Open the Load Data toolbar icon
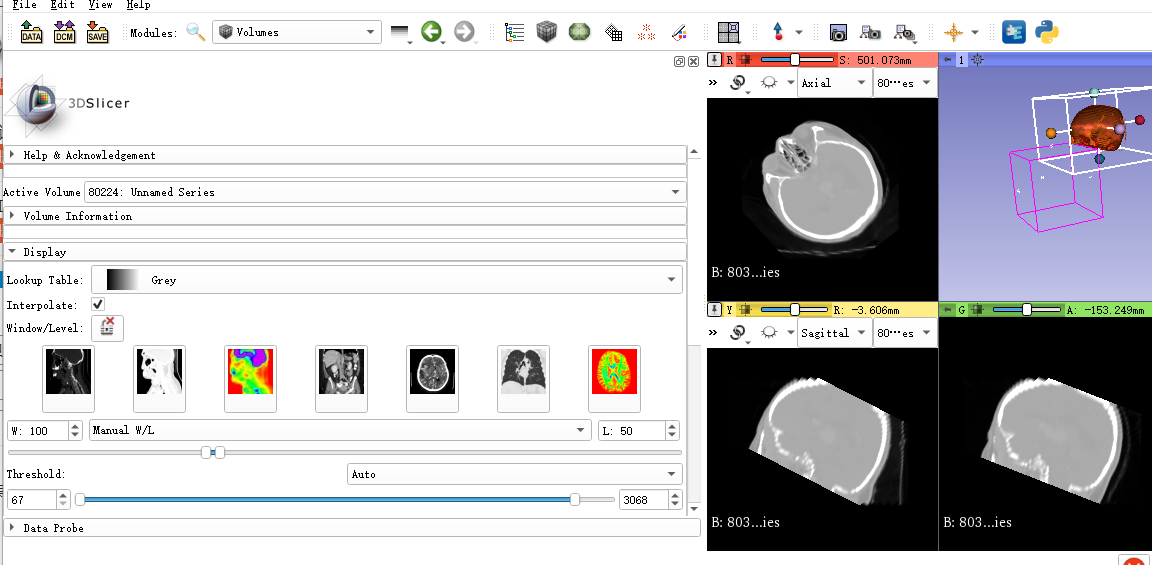Image resolution: width=1152 pixels, height=565 pixels. tap(32, 32)
